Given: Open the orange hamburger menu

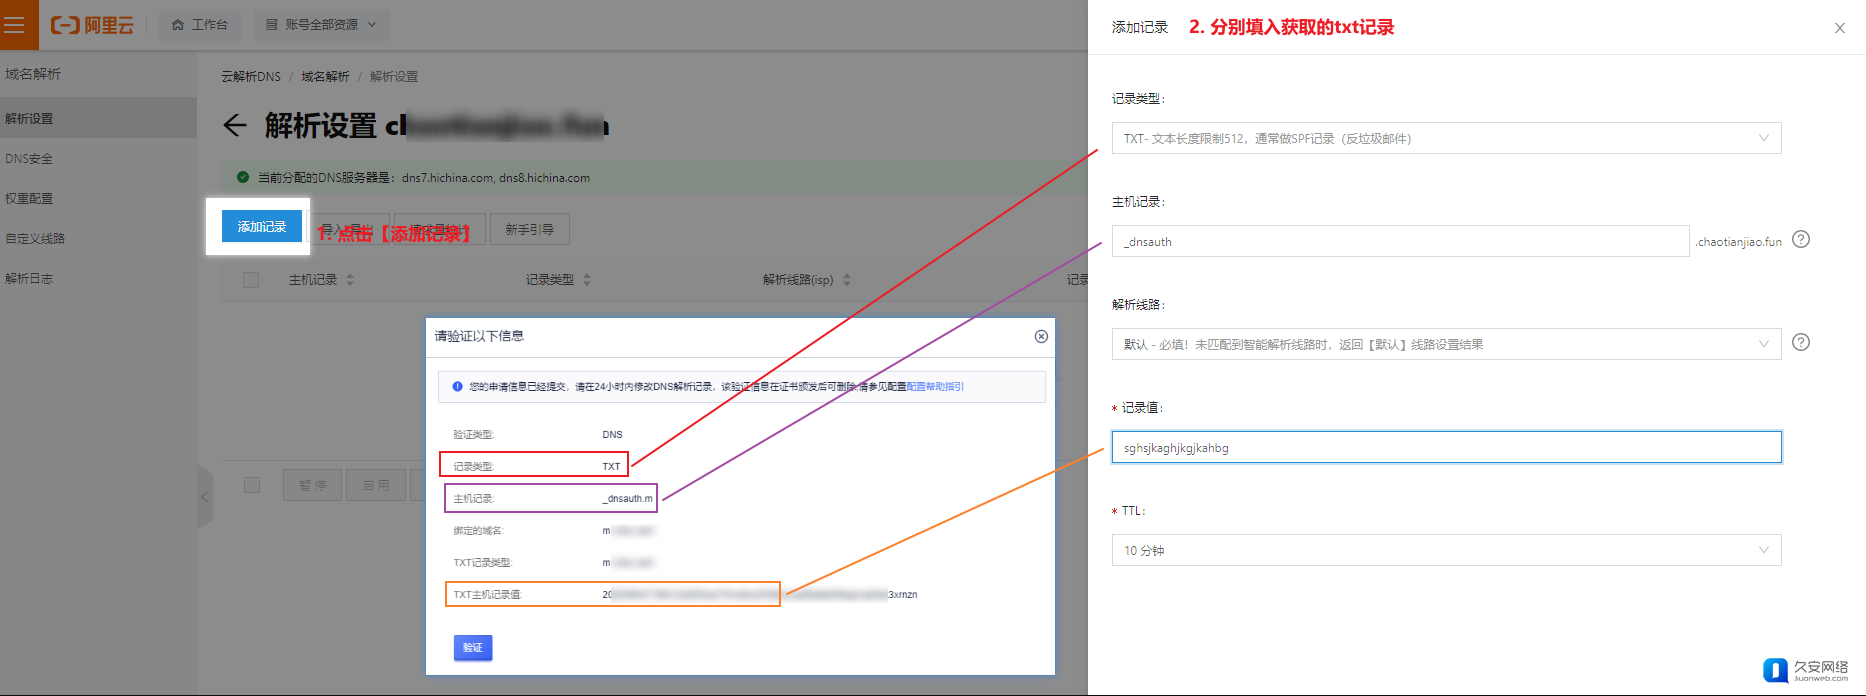Looking at the screenshot, I should [15, 25].
